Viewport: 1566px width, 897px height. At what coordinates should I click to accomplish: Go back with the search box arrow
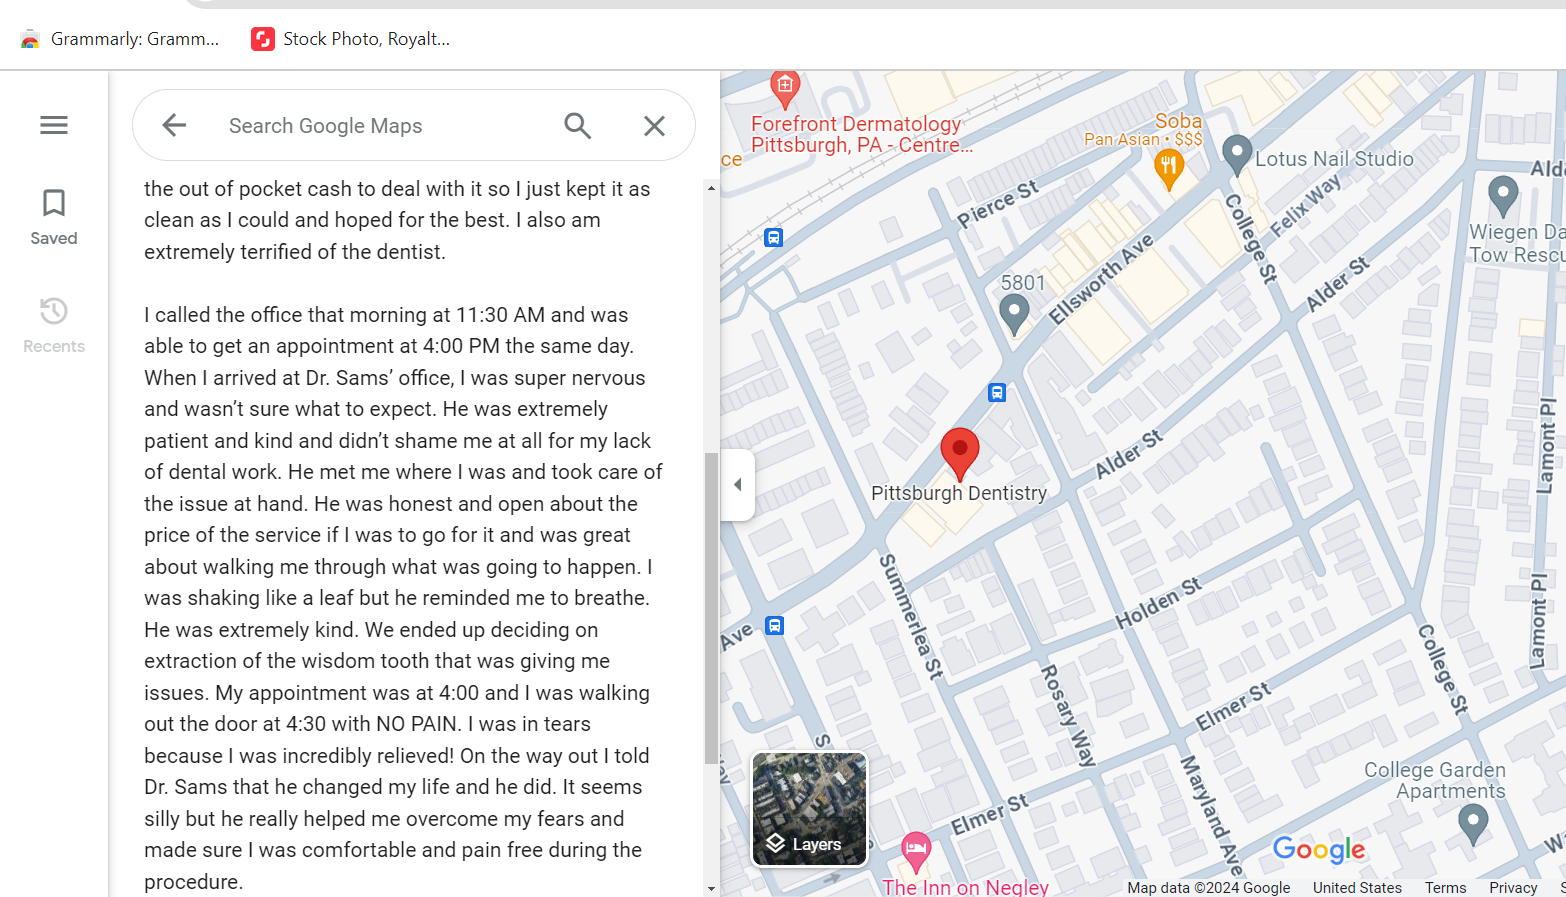(x=174, y=125)
